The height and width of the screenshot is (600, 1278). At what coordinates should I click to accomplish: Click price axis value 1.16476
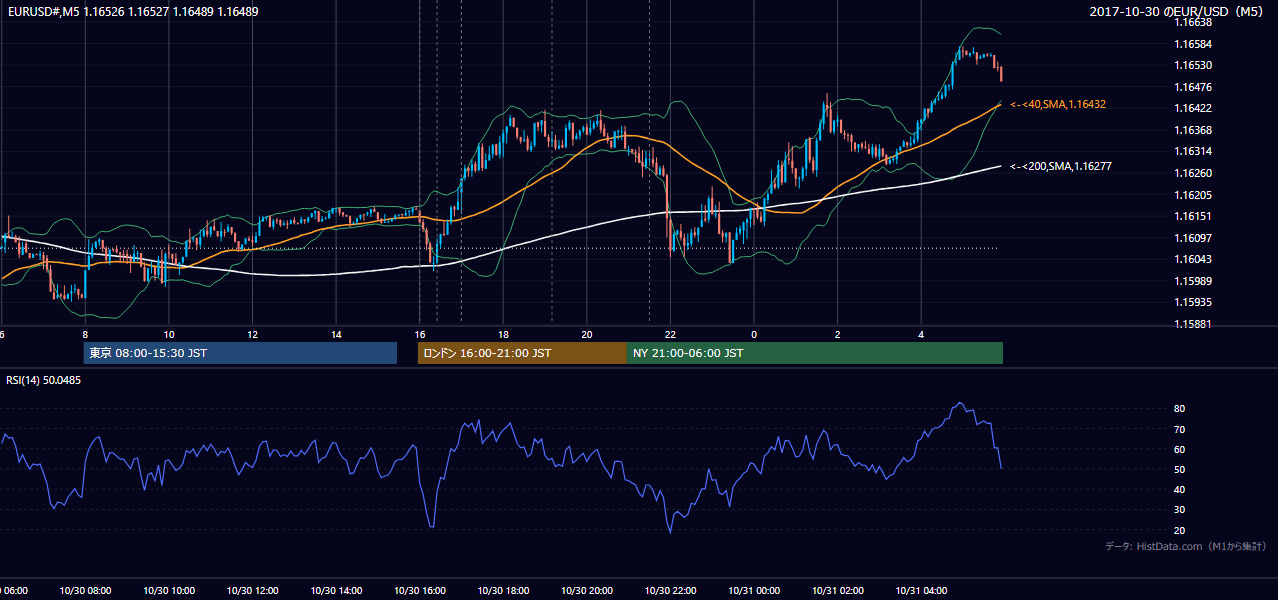click(1194, 87)
